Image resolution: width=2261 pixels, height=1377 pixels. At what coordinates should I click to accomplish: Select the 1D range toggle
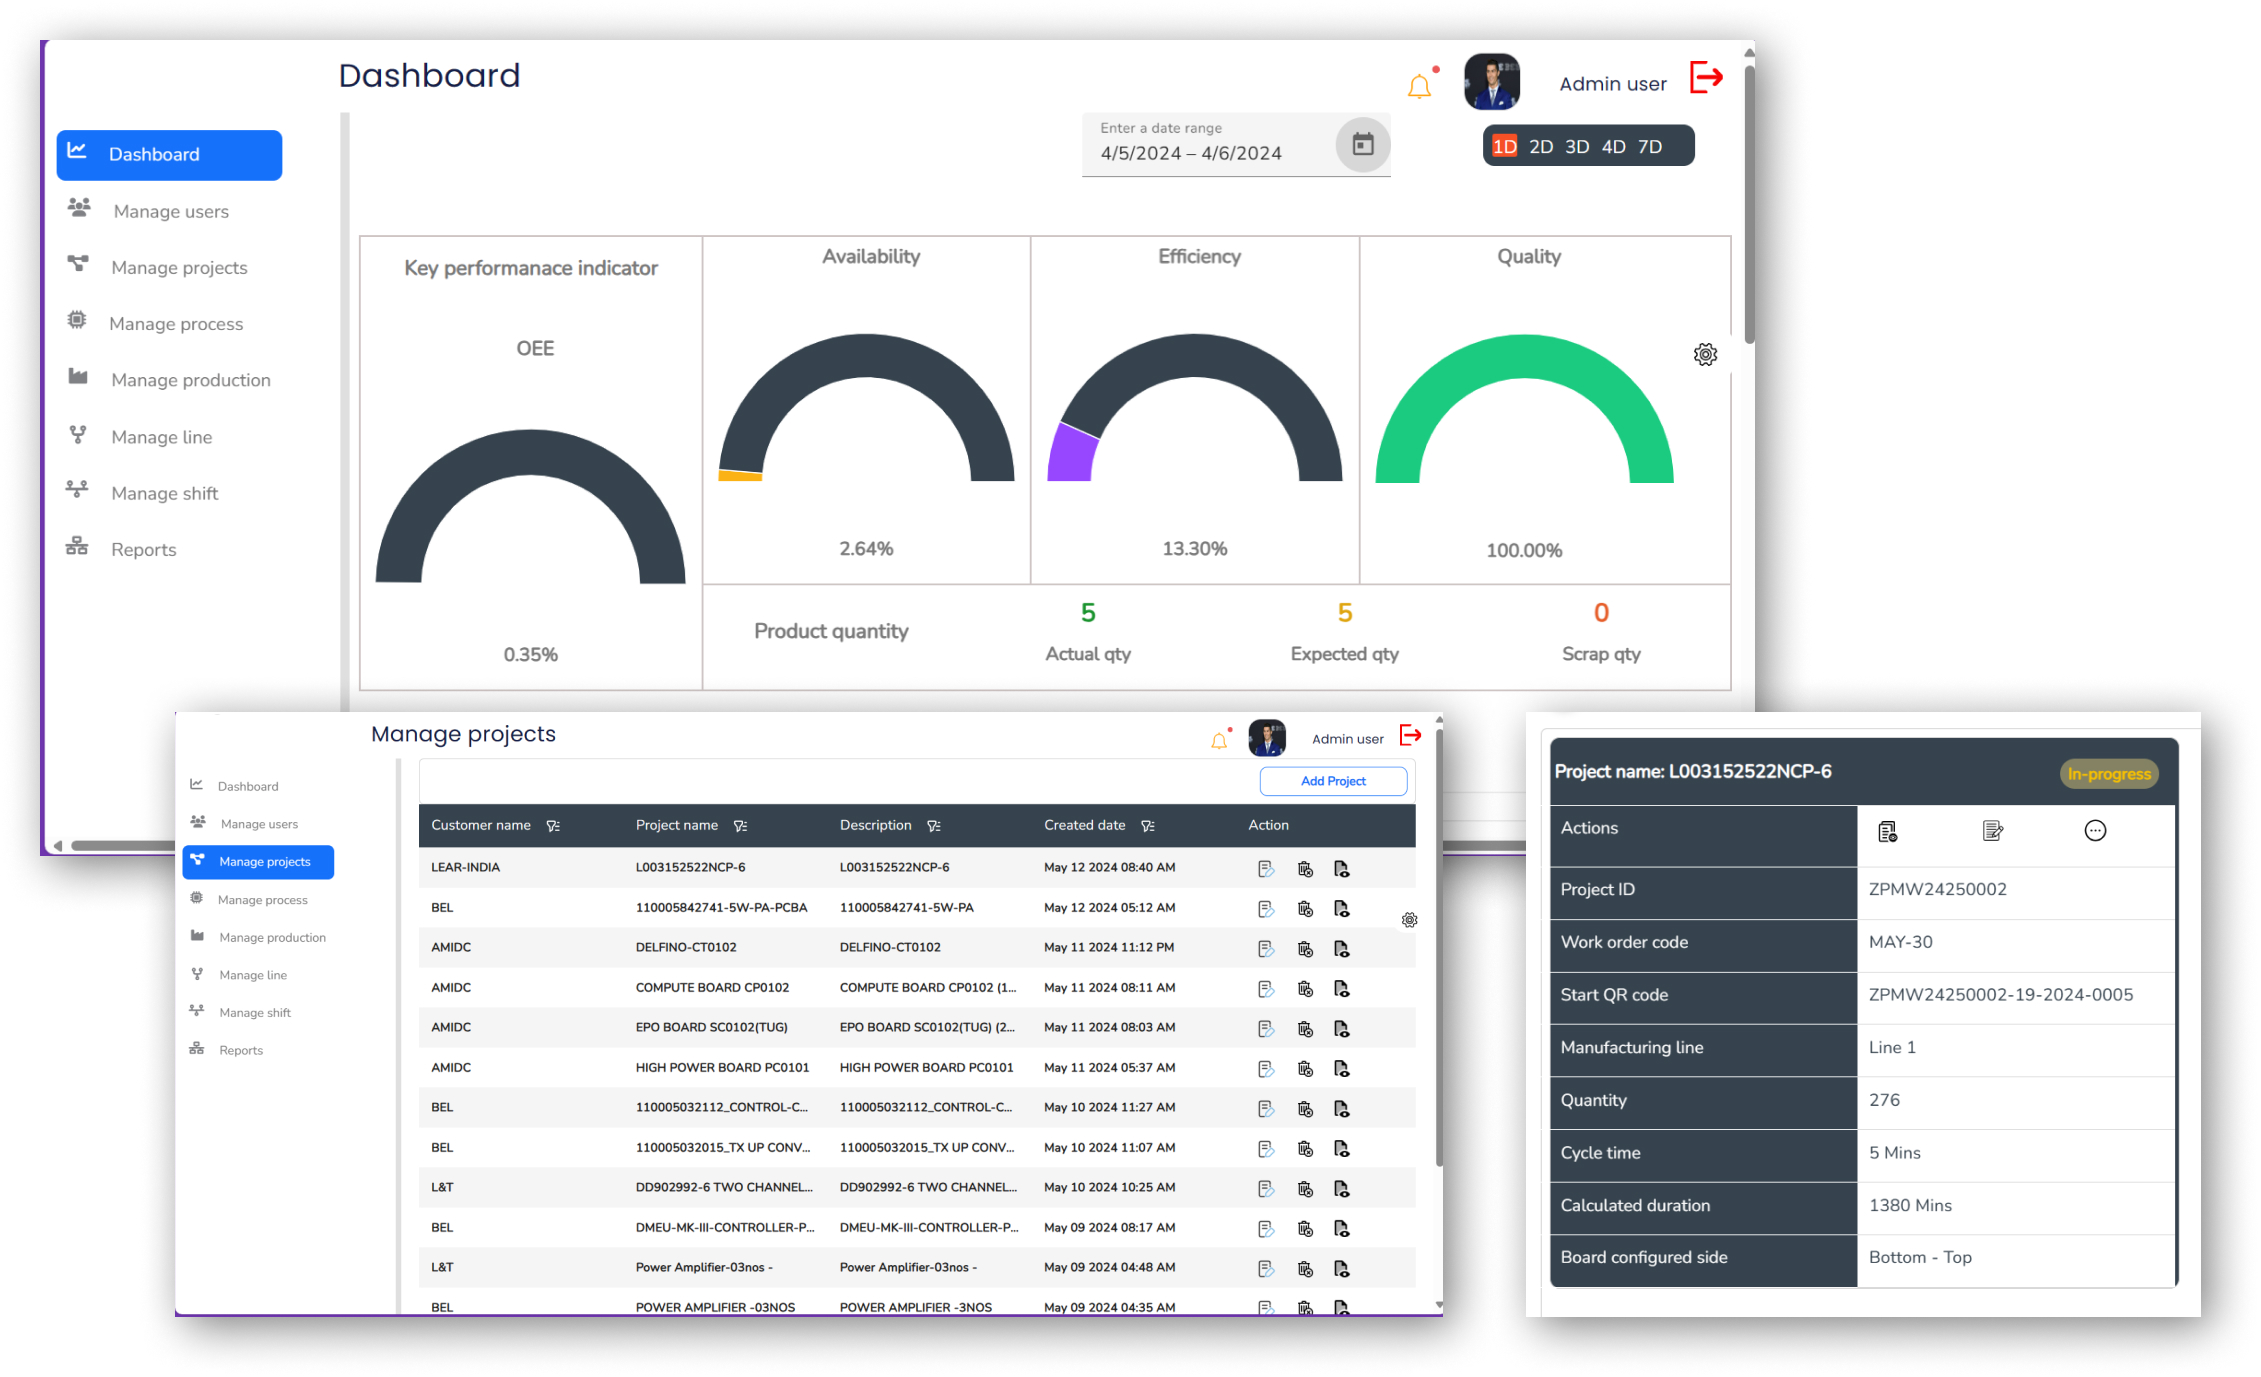pos(1504,147)
